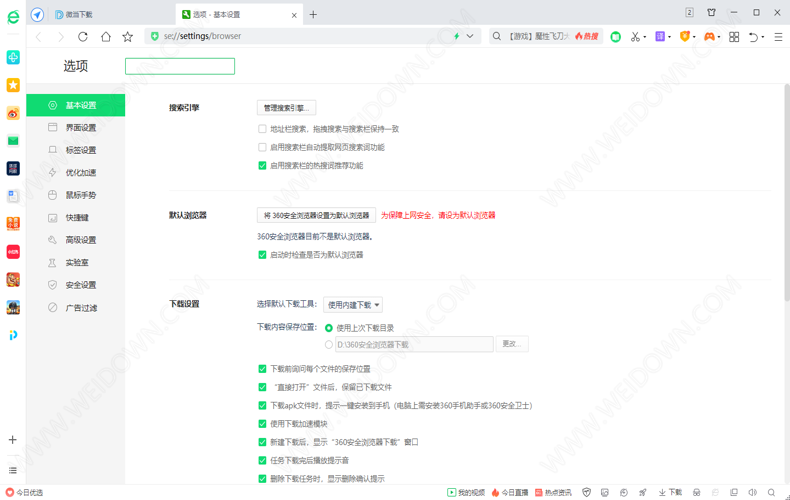The height and width of the screenshot is (500, 790).
Task: Open the 使用内建下载 dropdown
Action: pos(353,305)
